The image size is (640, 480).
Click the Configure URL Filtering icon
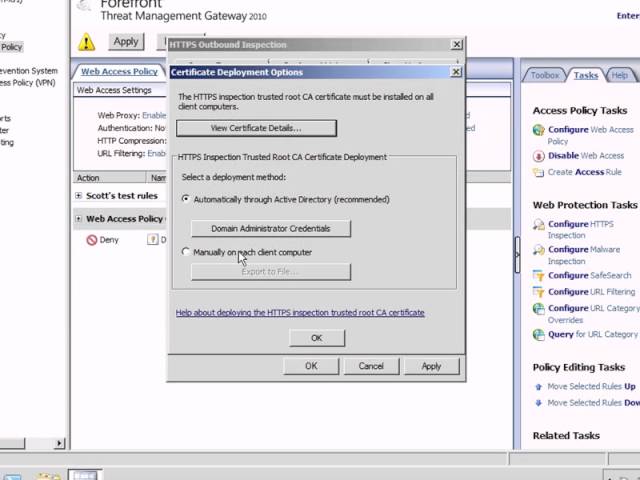coord(538,292)
